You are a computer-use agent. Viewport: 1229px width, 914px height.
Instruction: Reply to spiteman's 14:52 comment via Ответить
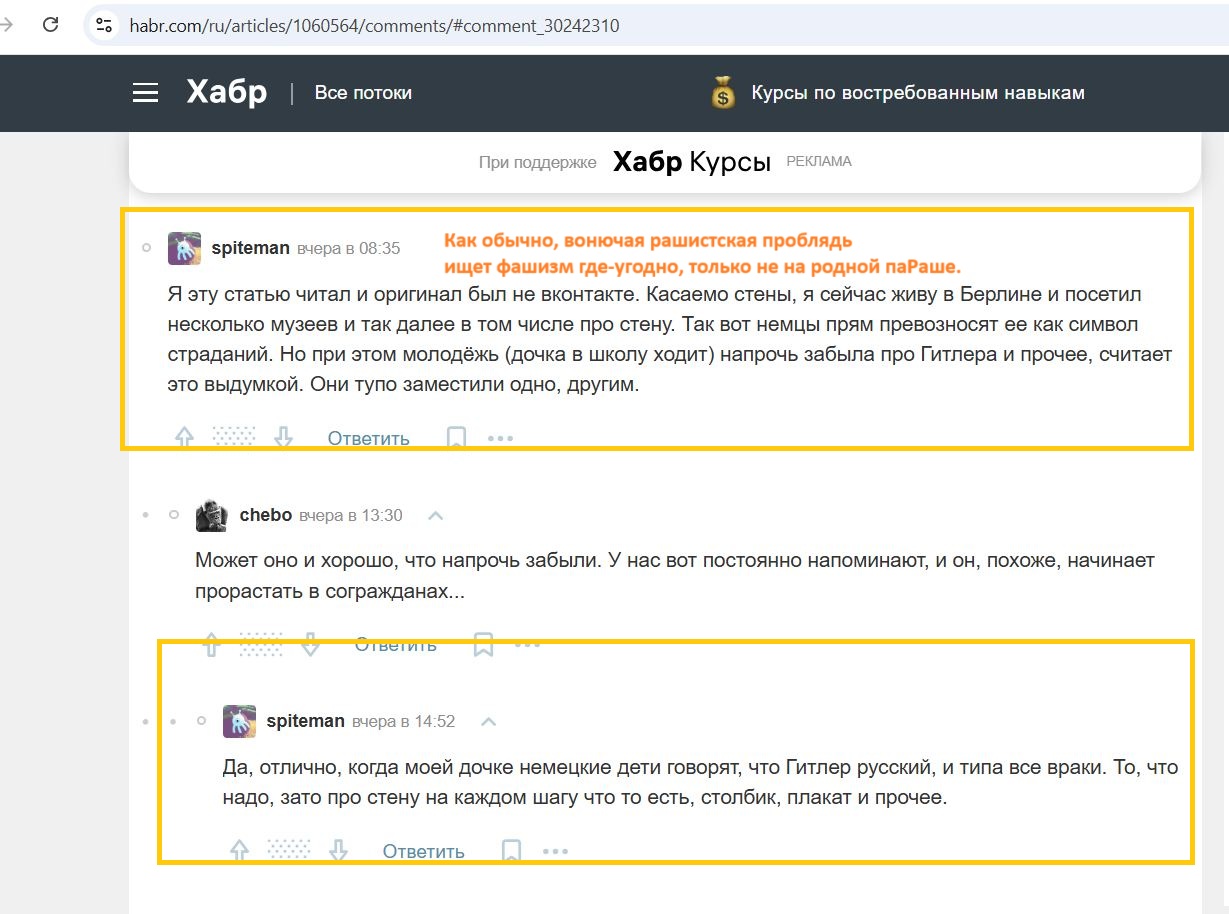click(x=424, y=851)
